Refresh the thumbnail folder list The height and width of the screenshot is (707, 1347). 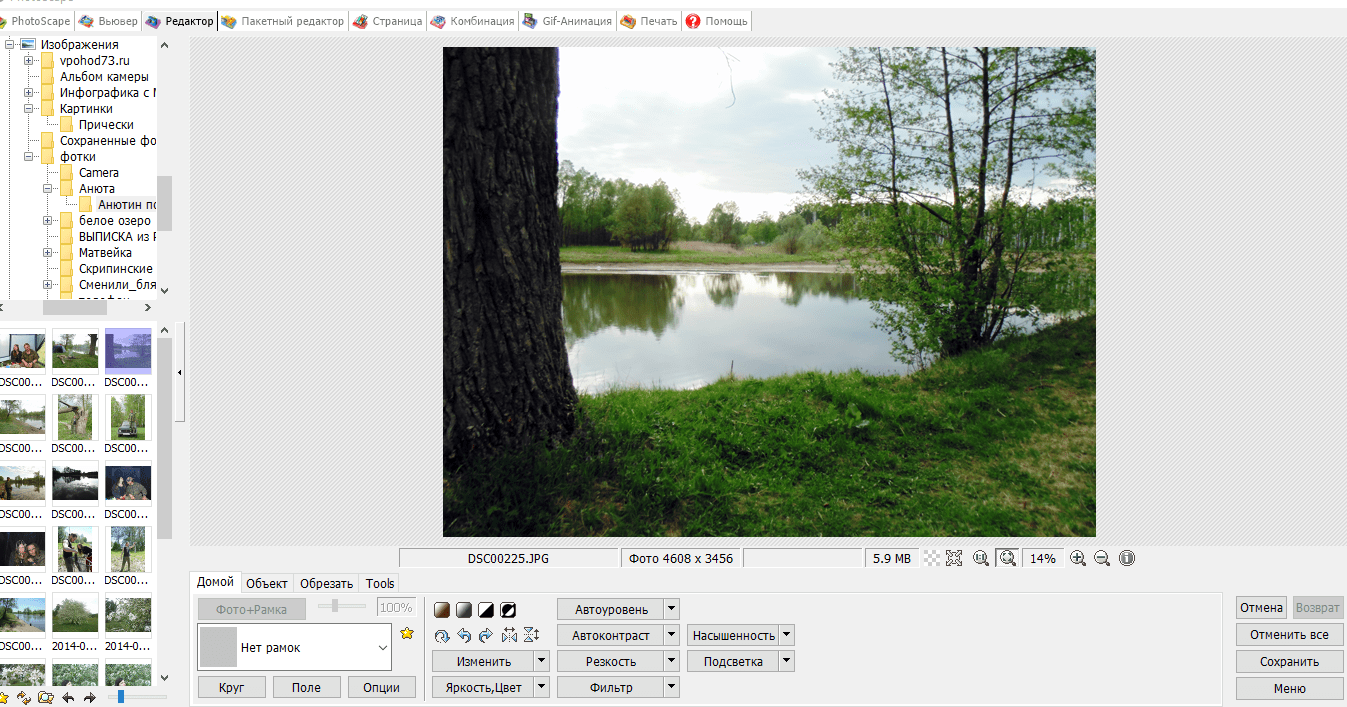coord(24,697)
